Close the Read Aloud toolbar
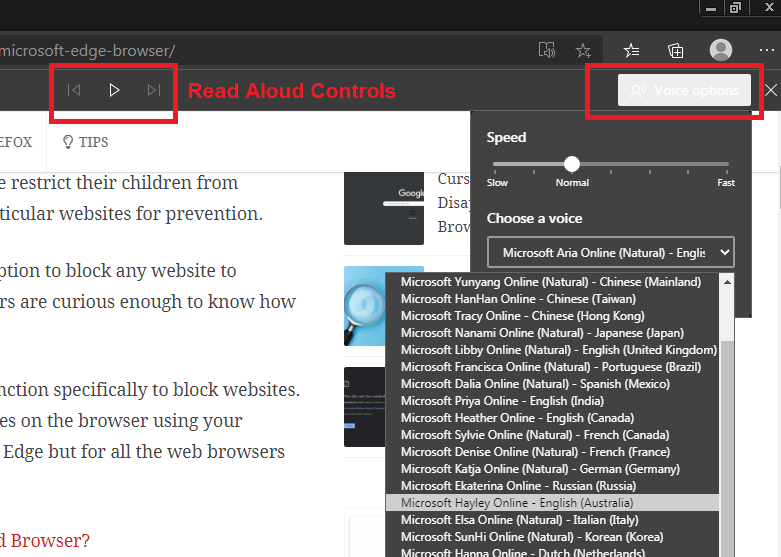The image size is (781, 557). point(771,90)
